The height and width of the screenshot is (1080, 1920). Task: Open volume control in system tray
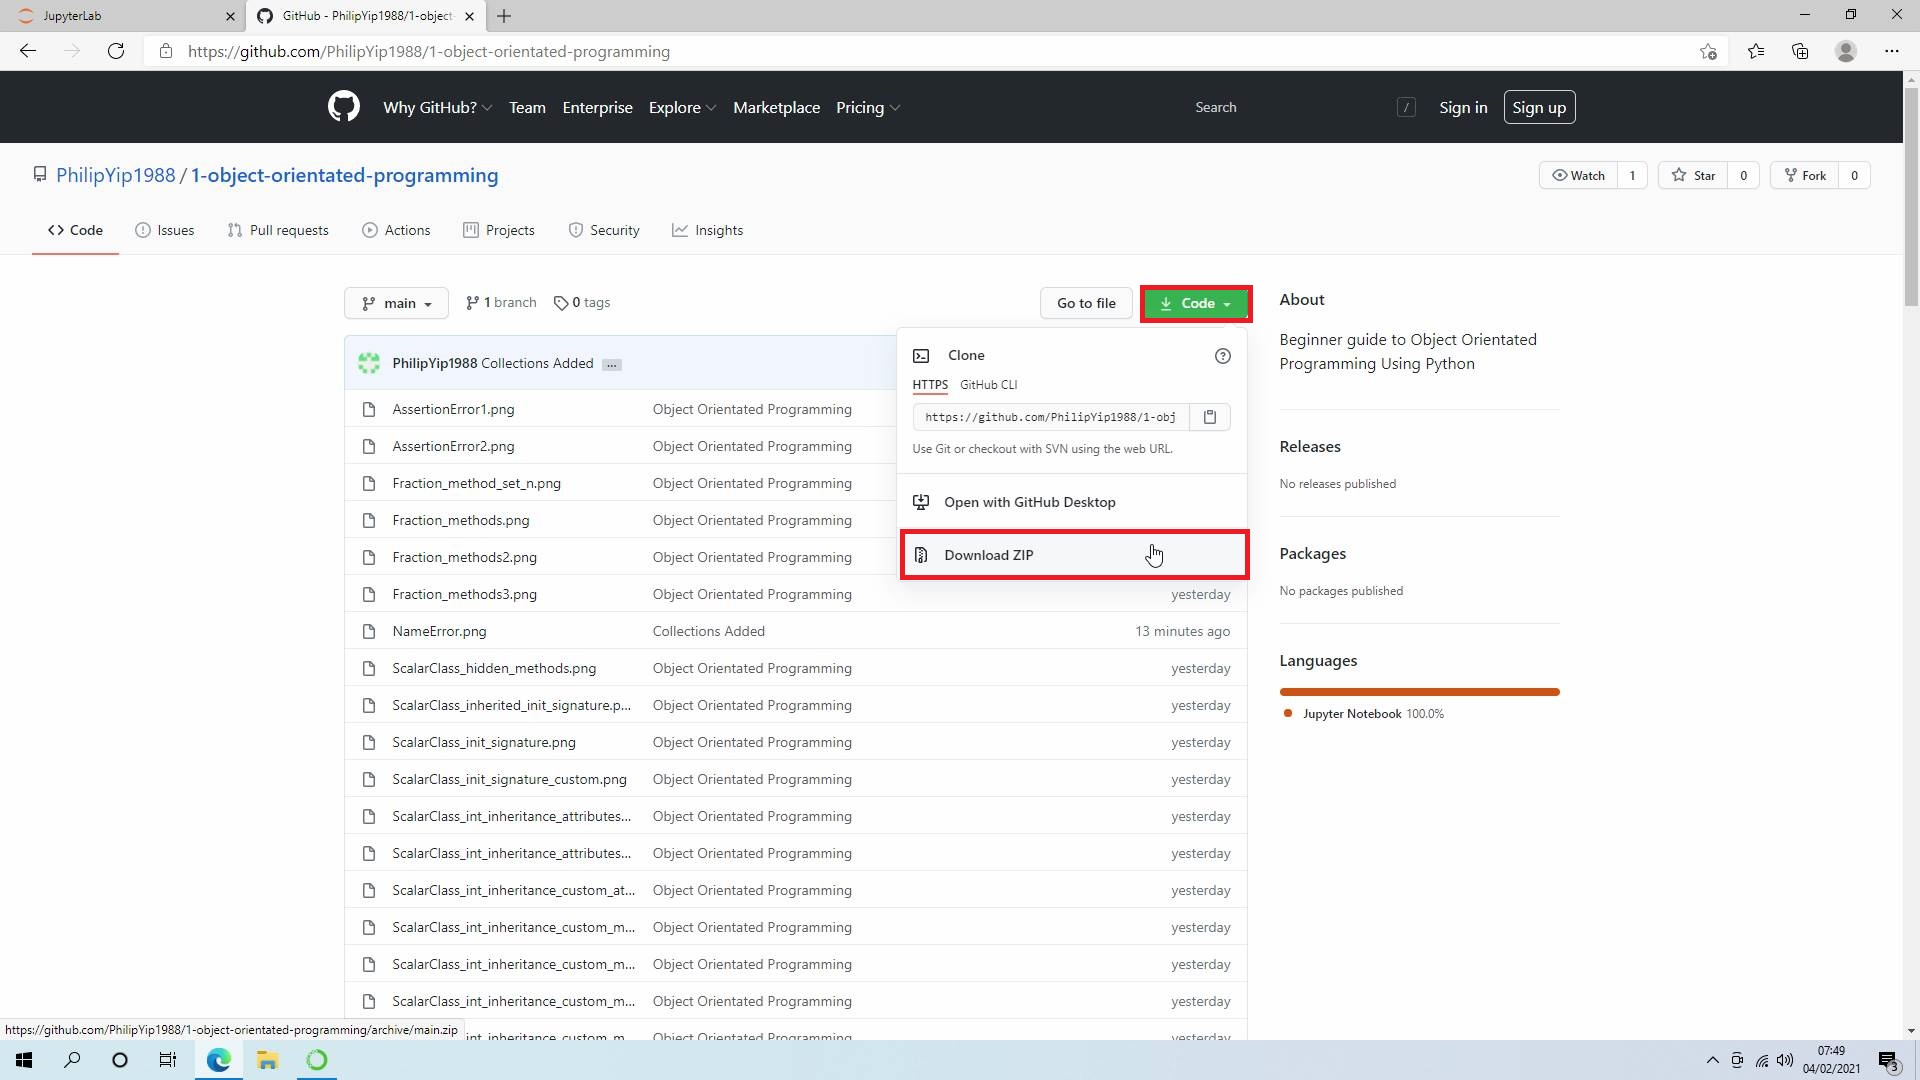tap(1785, 1060)
